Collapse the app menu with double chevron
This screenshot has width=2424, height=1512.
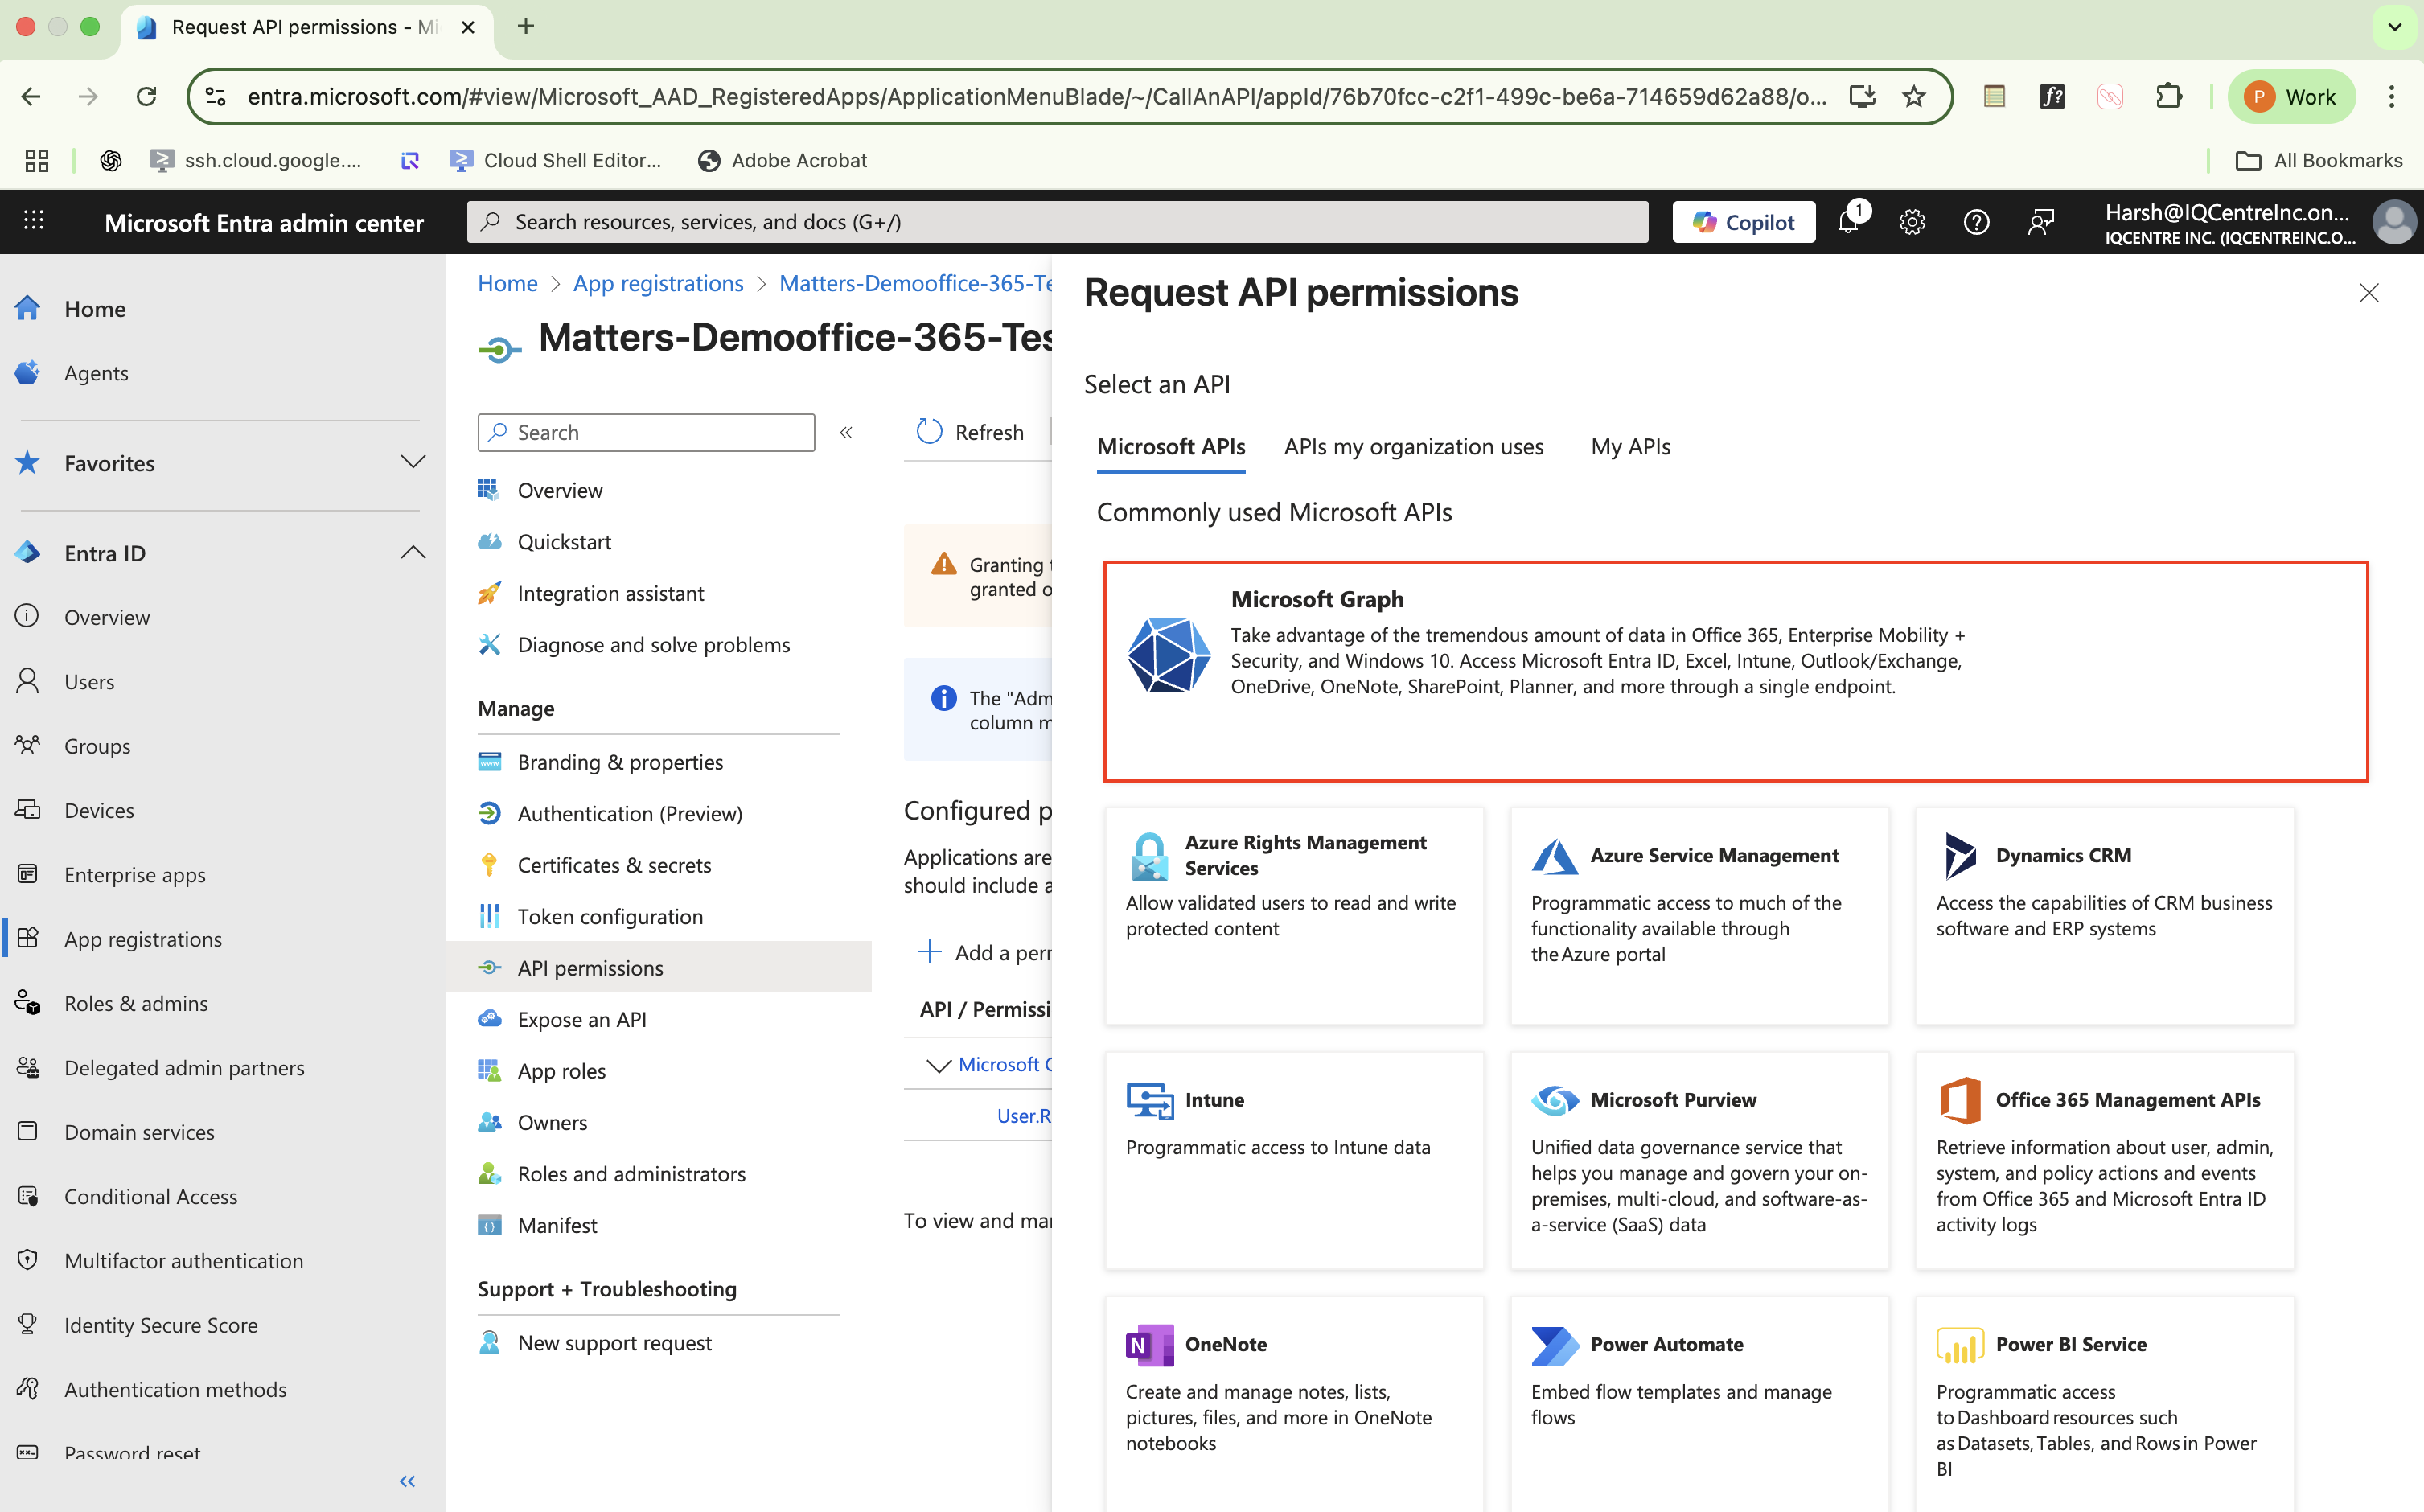(846, 433)
